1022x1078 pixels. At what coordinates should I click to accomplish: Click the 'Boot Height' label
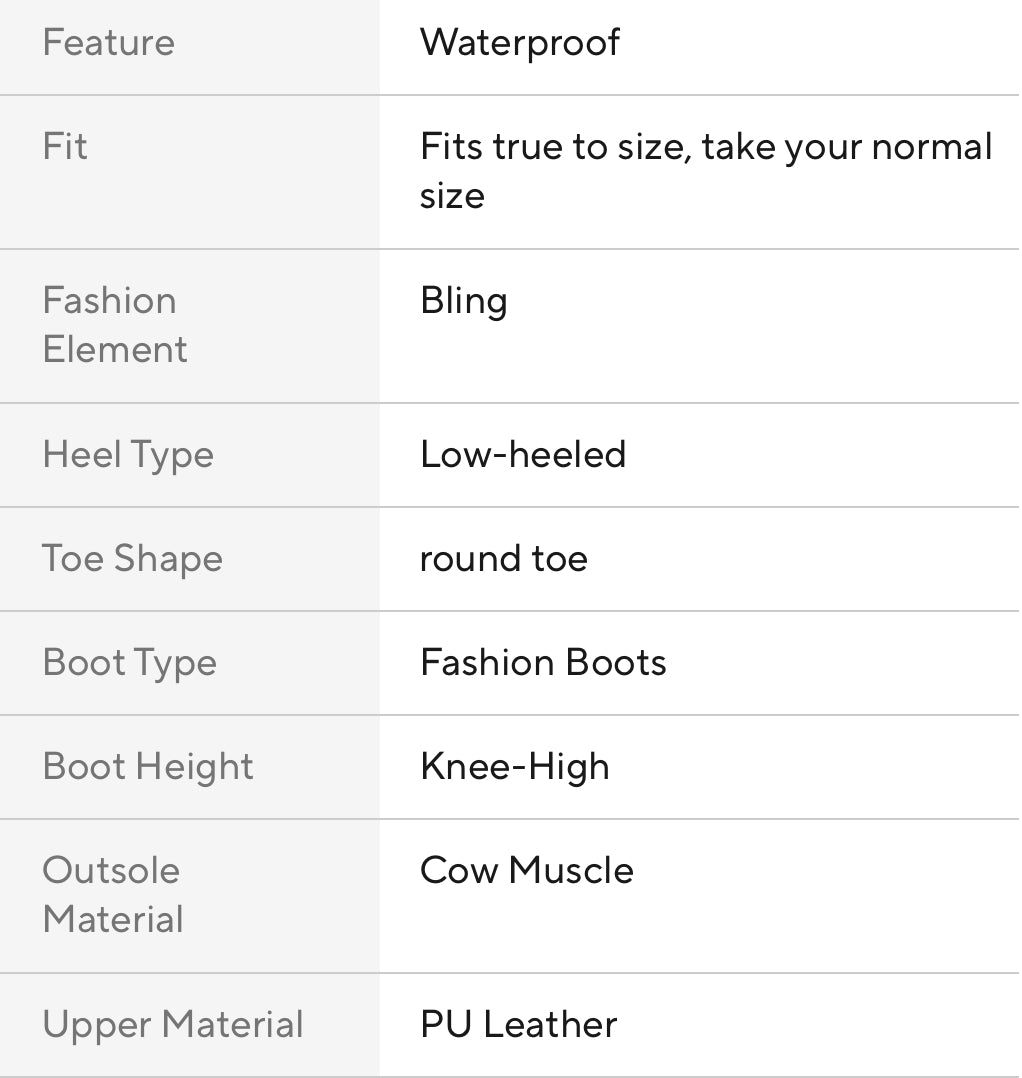click(x=148, y=767)
